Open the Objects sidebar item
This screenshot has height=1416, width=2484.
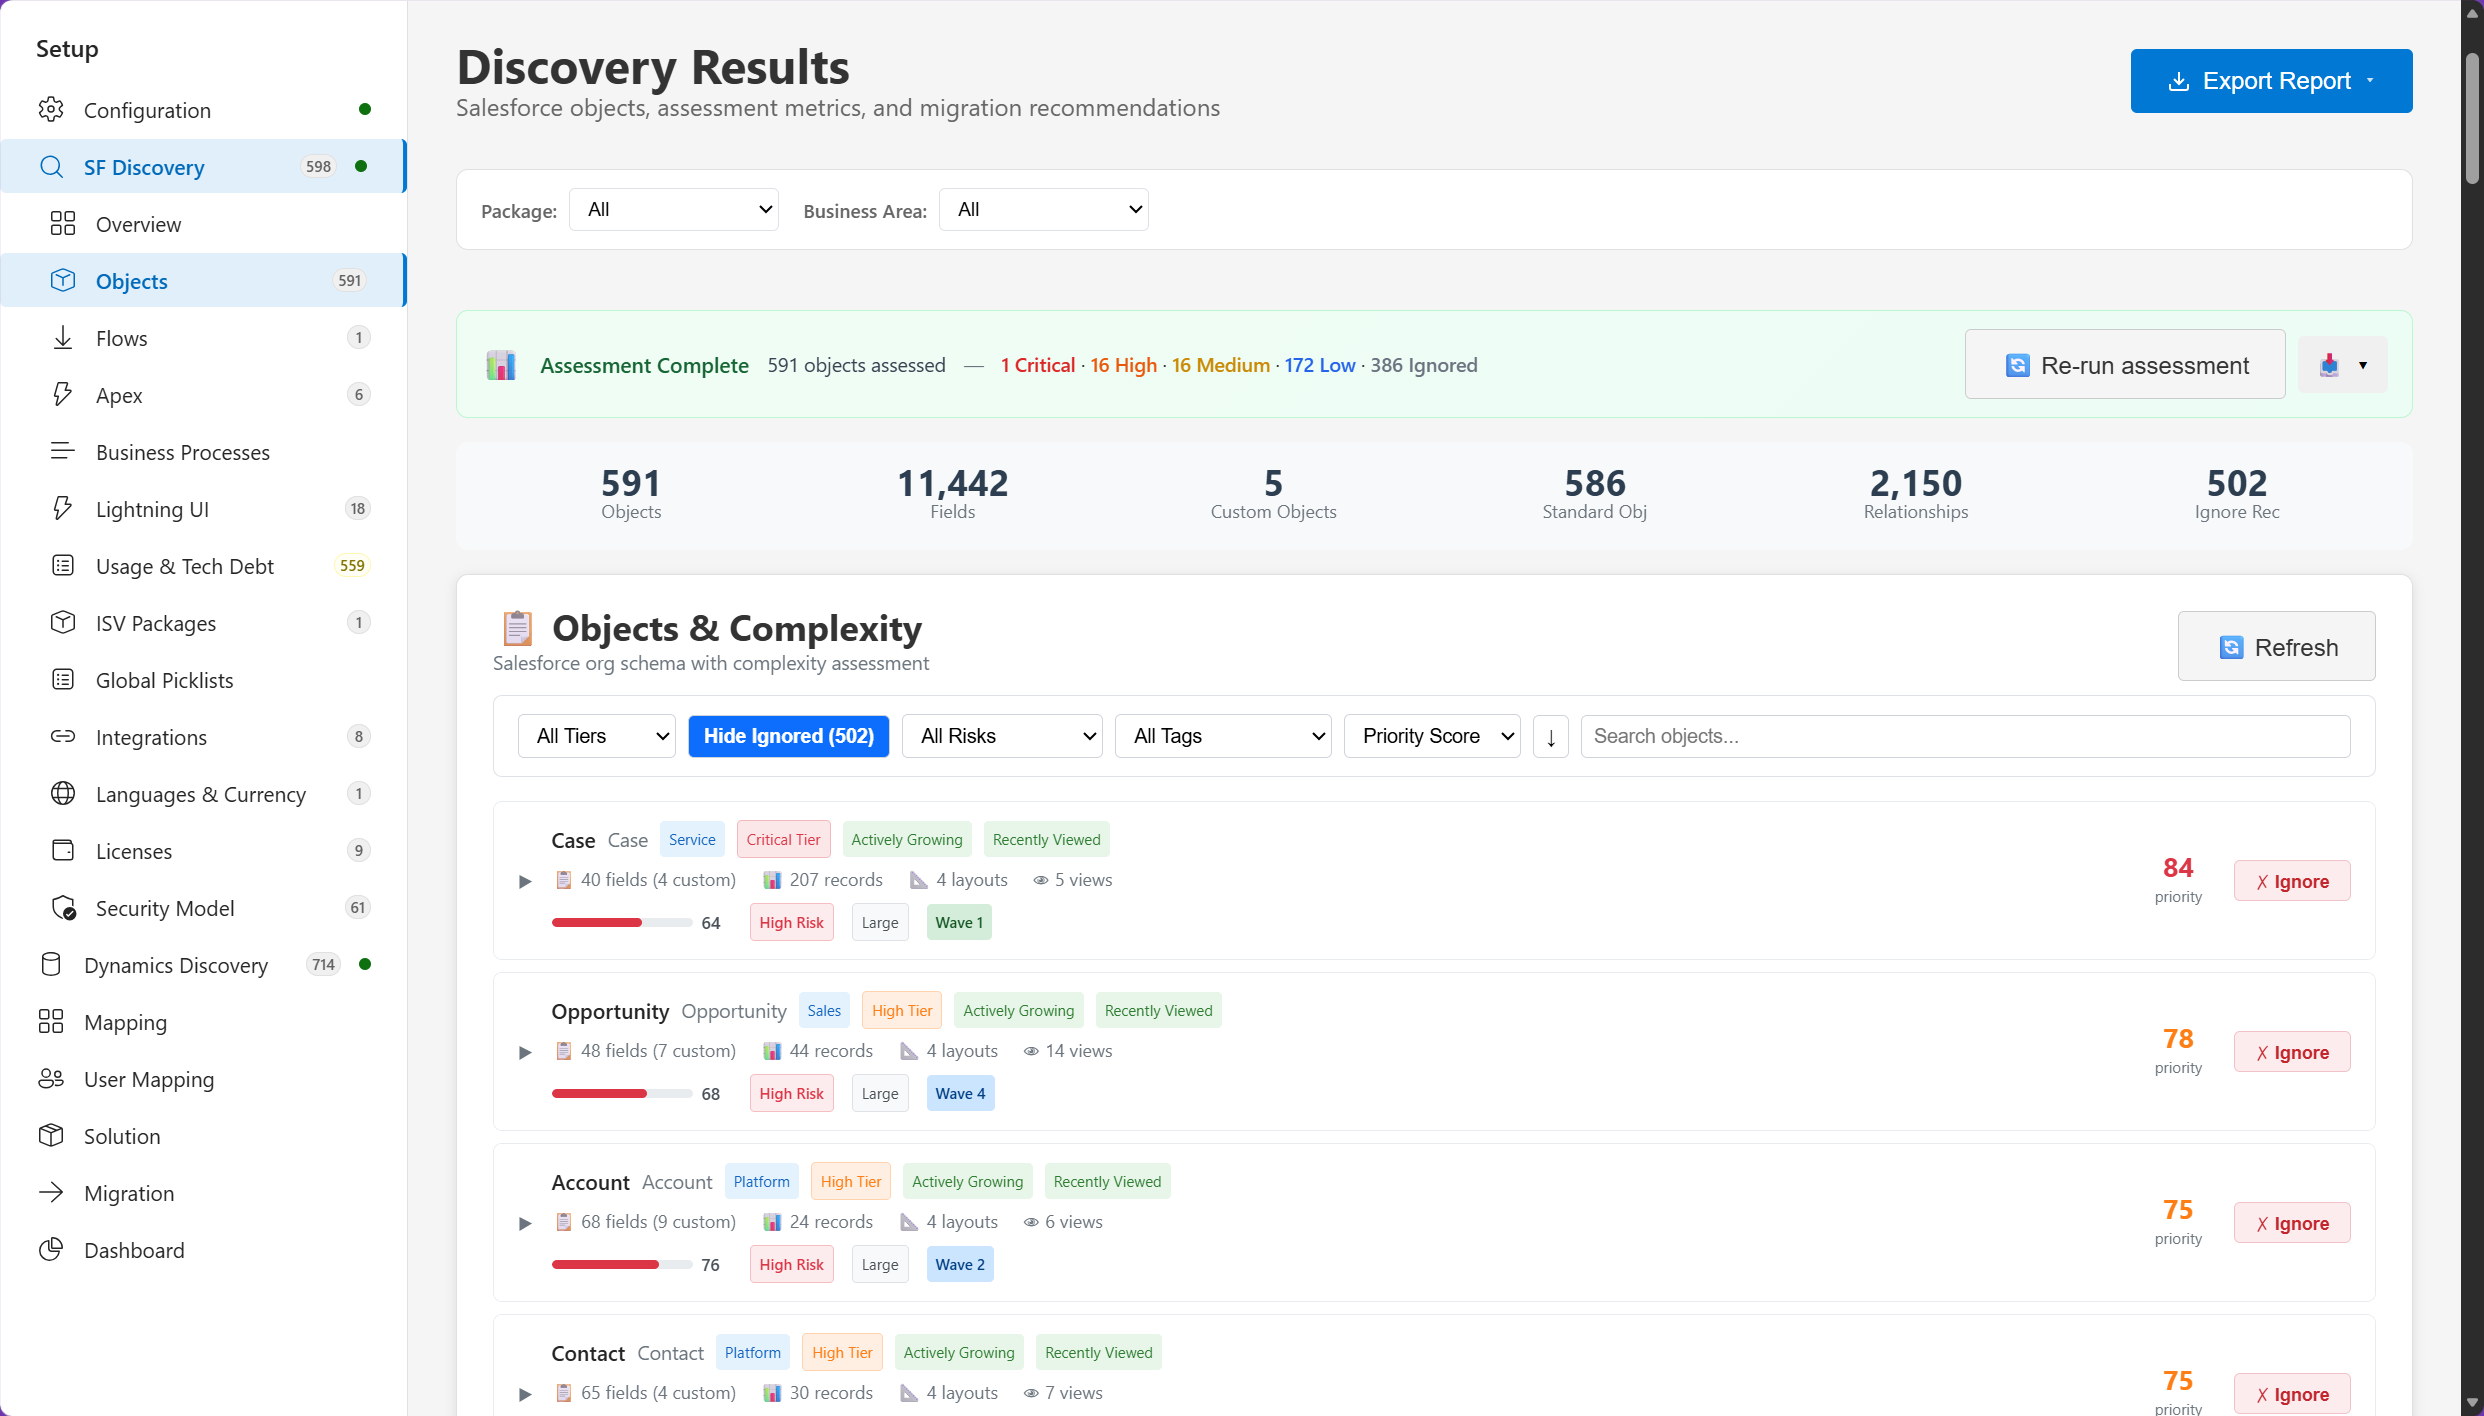(203, 281)
